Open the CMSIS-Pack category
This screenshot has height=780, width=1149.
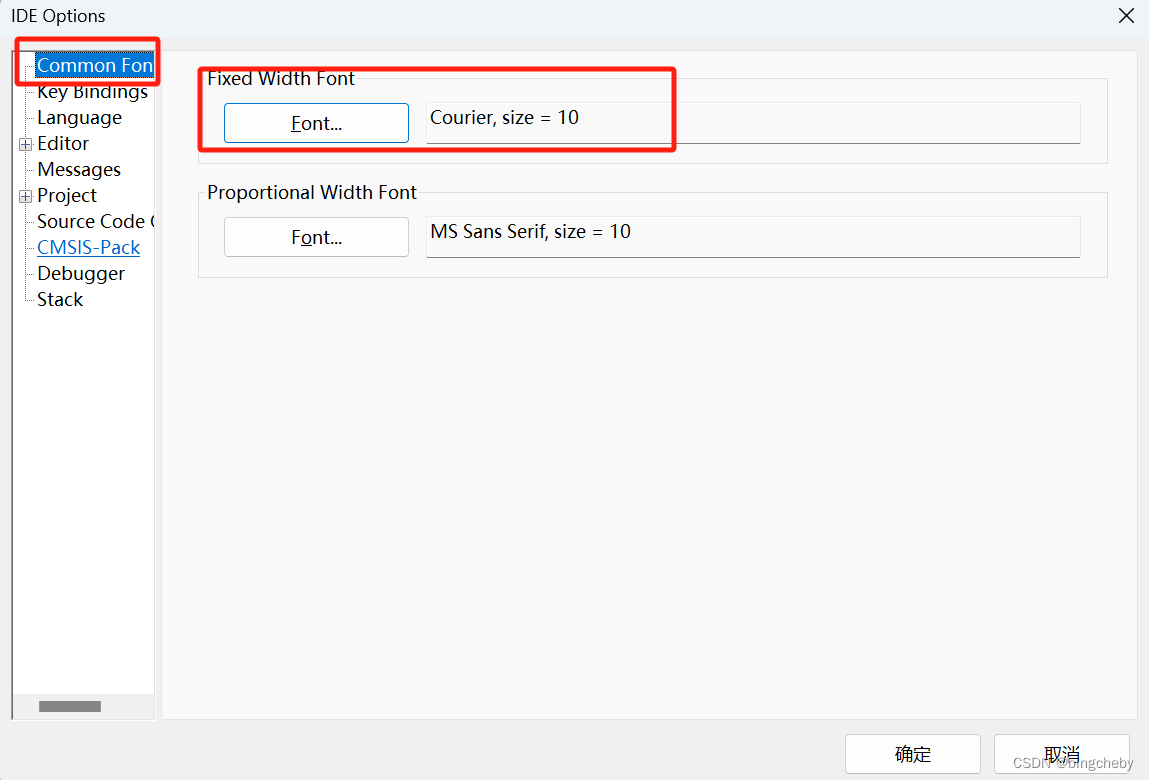89,248
